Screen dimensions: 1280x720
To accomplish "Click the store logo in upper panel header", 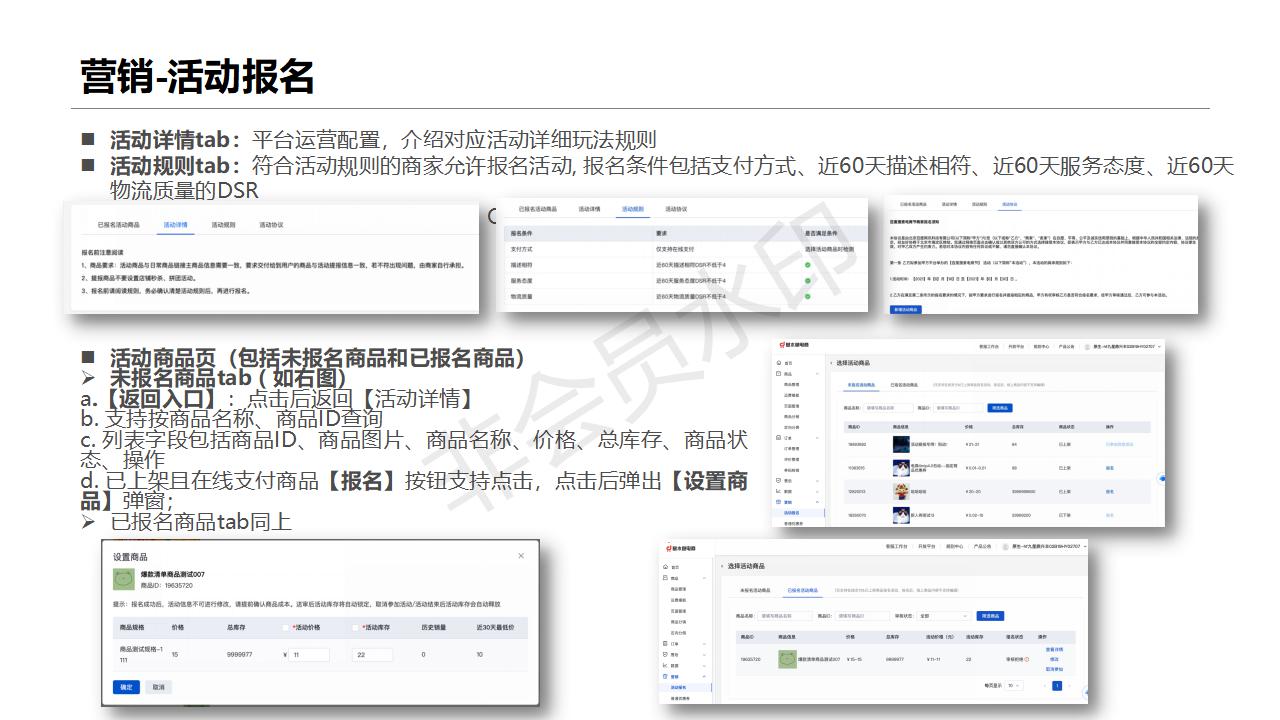I will [794, 345].
